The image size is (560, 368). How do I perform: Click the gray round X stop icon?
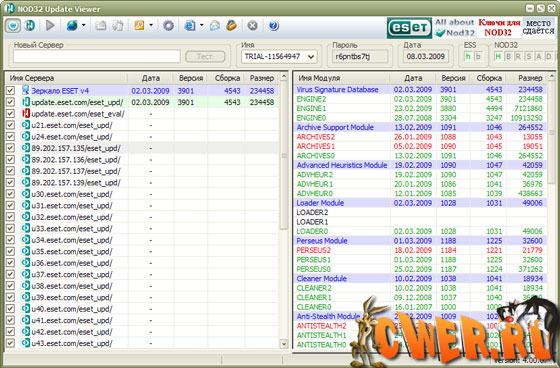[252, 25]
